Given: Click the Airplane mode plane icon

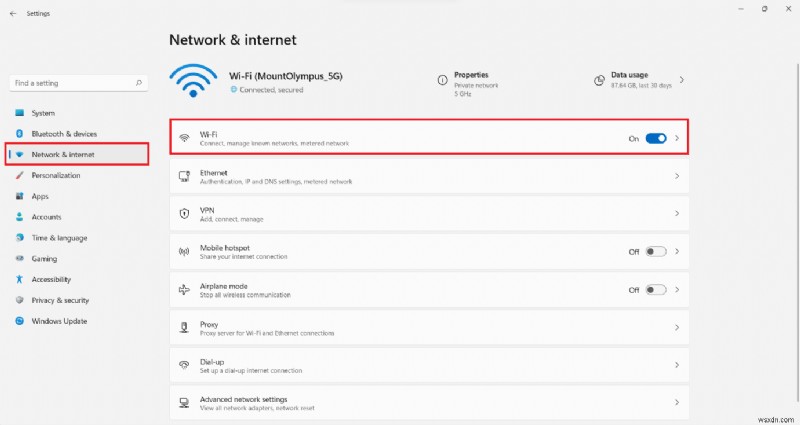Looking at the screenshot, I should point(184,290).
